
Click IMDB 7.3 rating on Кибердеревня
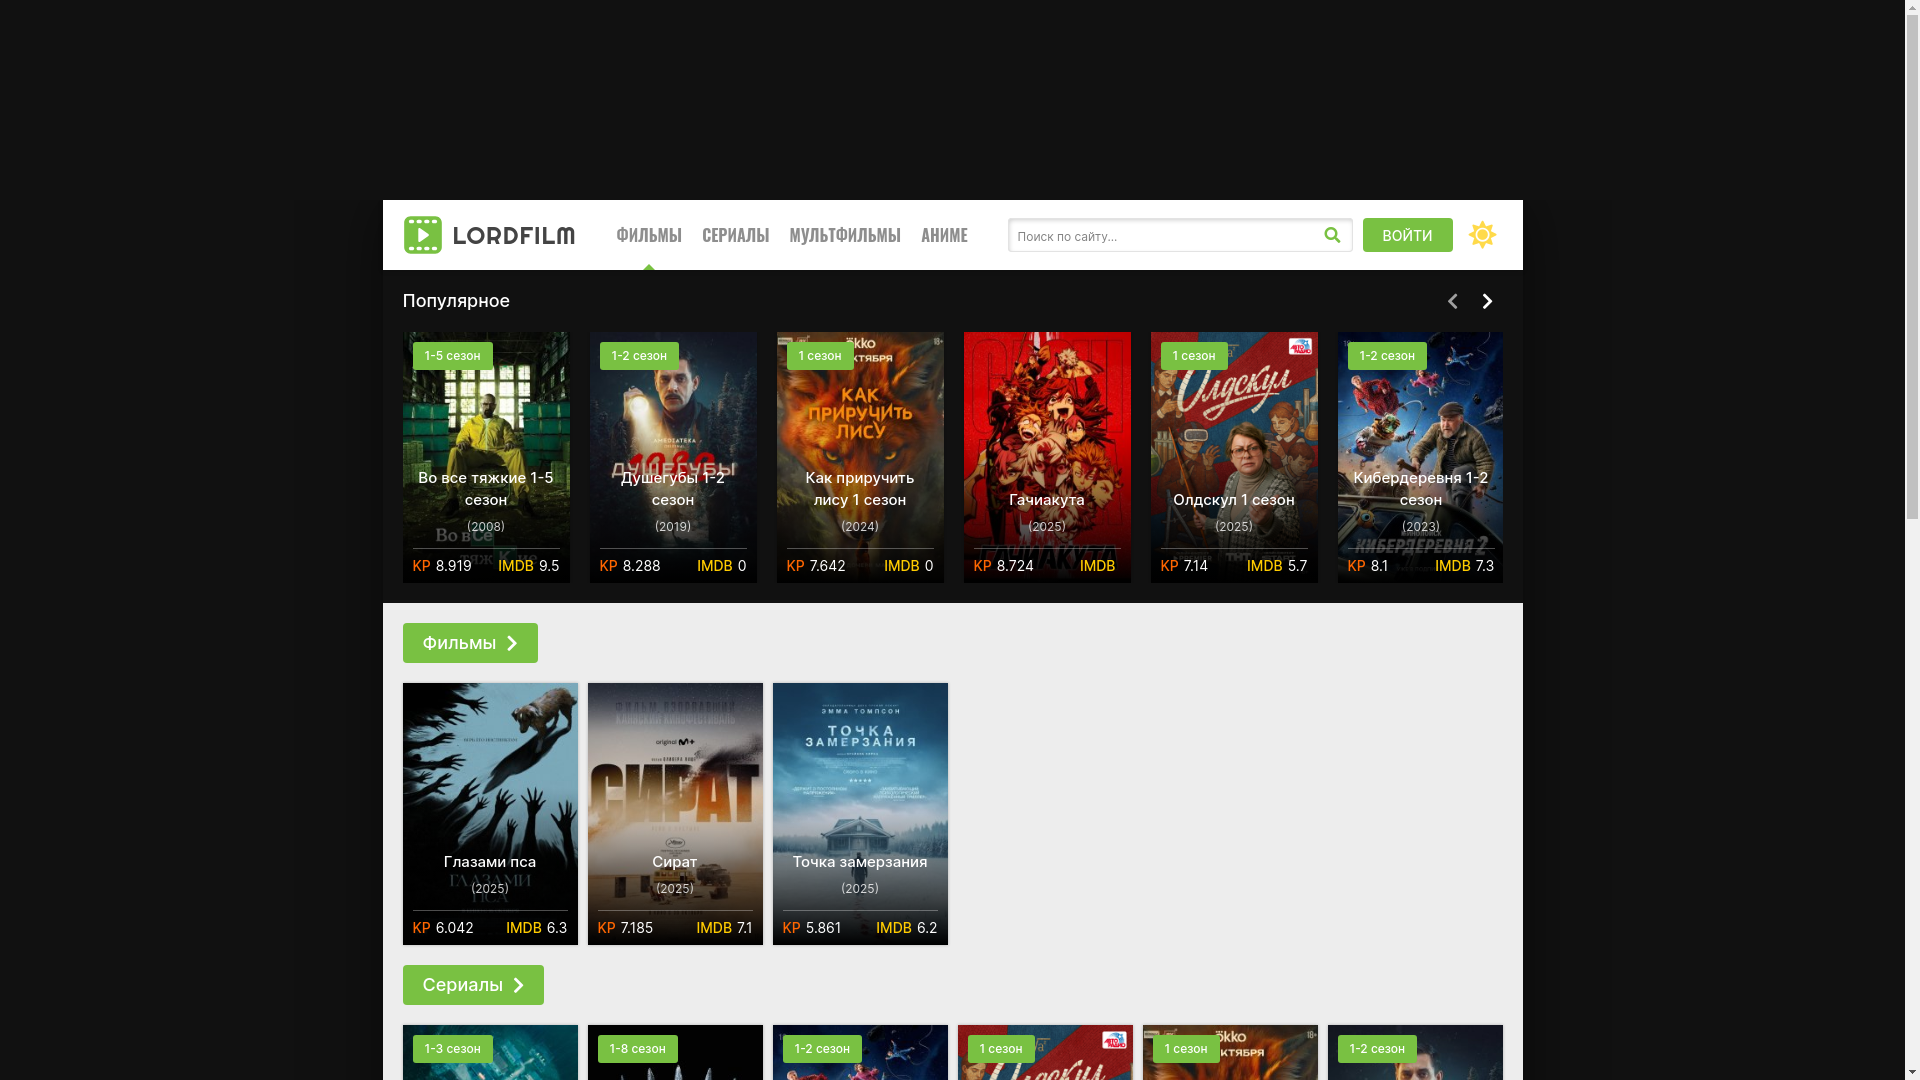(1464, 566)
